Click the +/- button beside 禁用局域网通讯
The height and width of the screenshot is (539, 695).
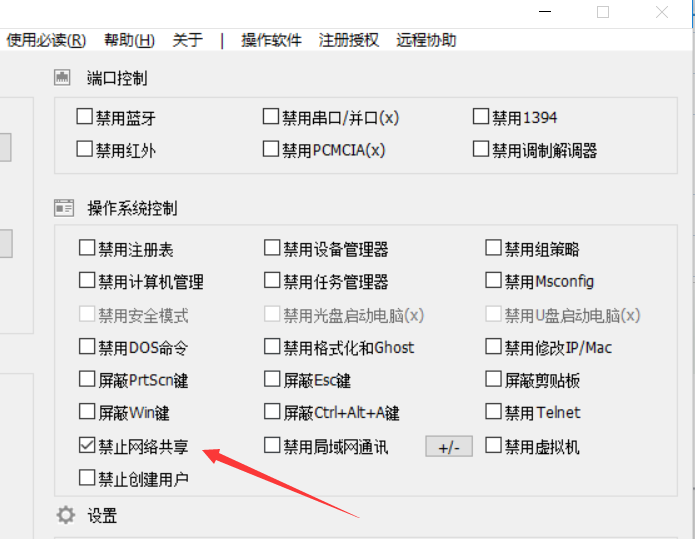click(x=449, y=447)
